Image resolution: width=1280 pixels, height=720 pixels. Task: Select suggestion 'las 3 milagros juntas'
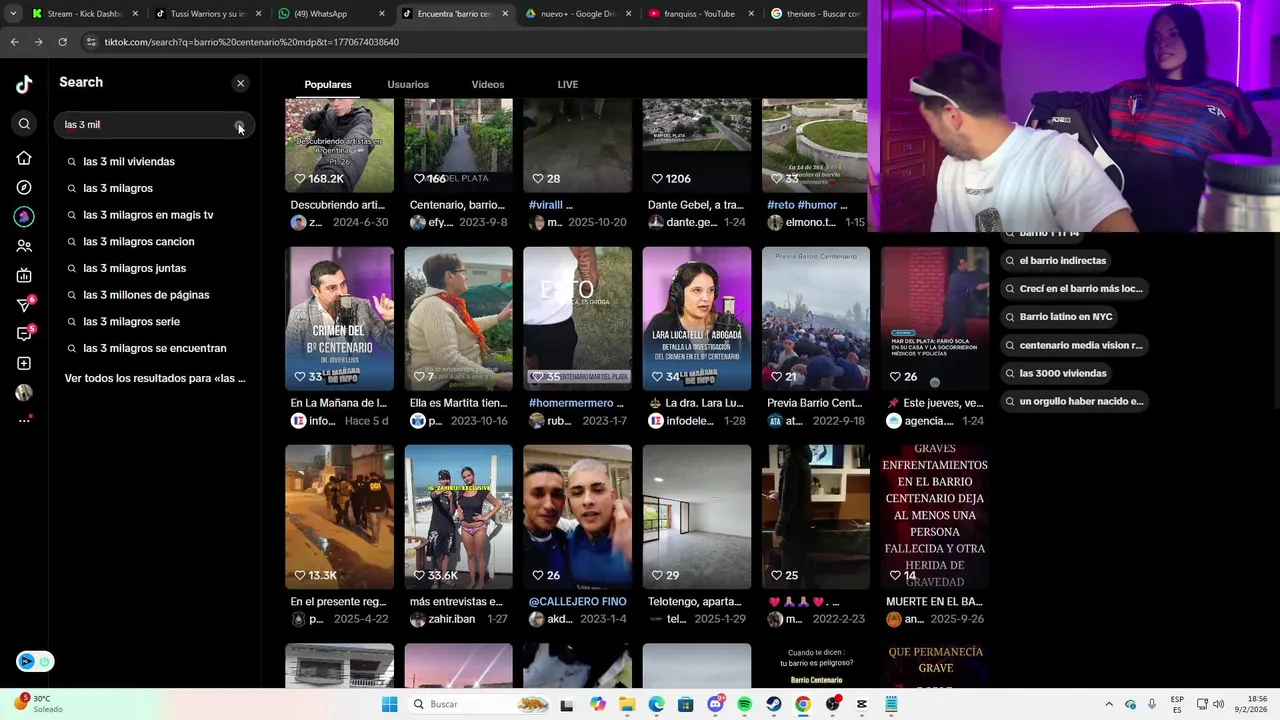coord(135,268)
